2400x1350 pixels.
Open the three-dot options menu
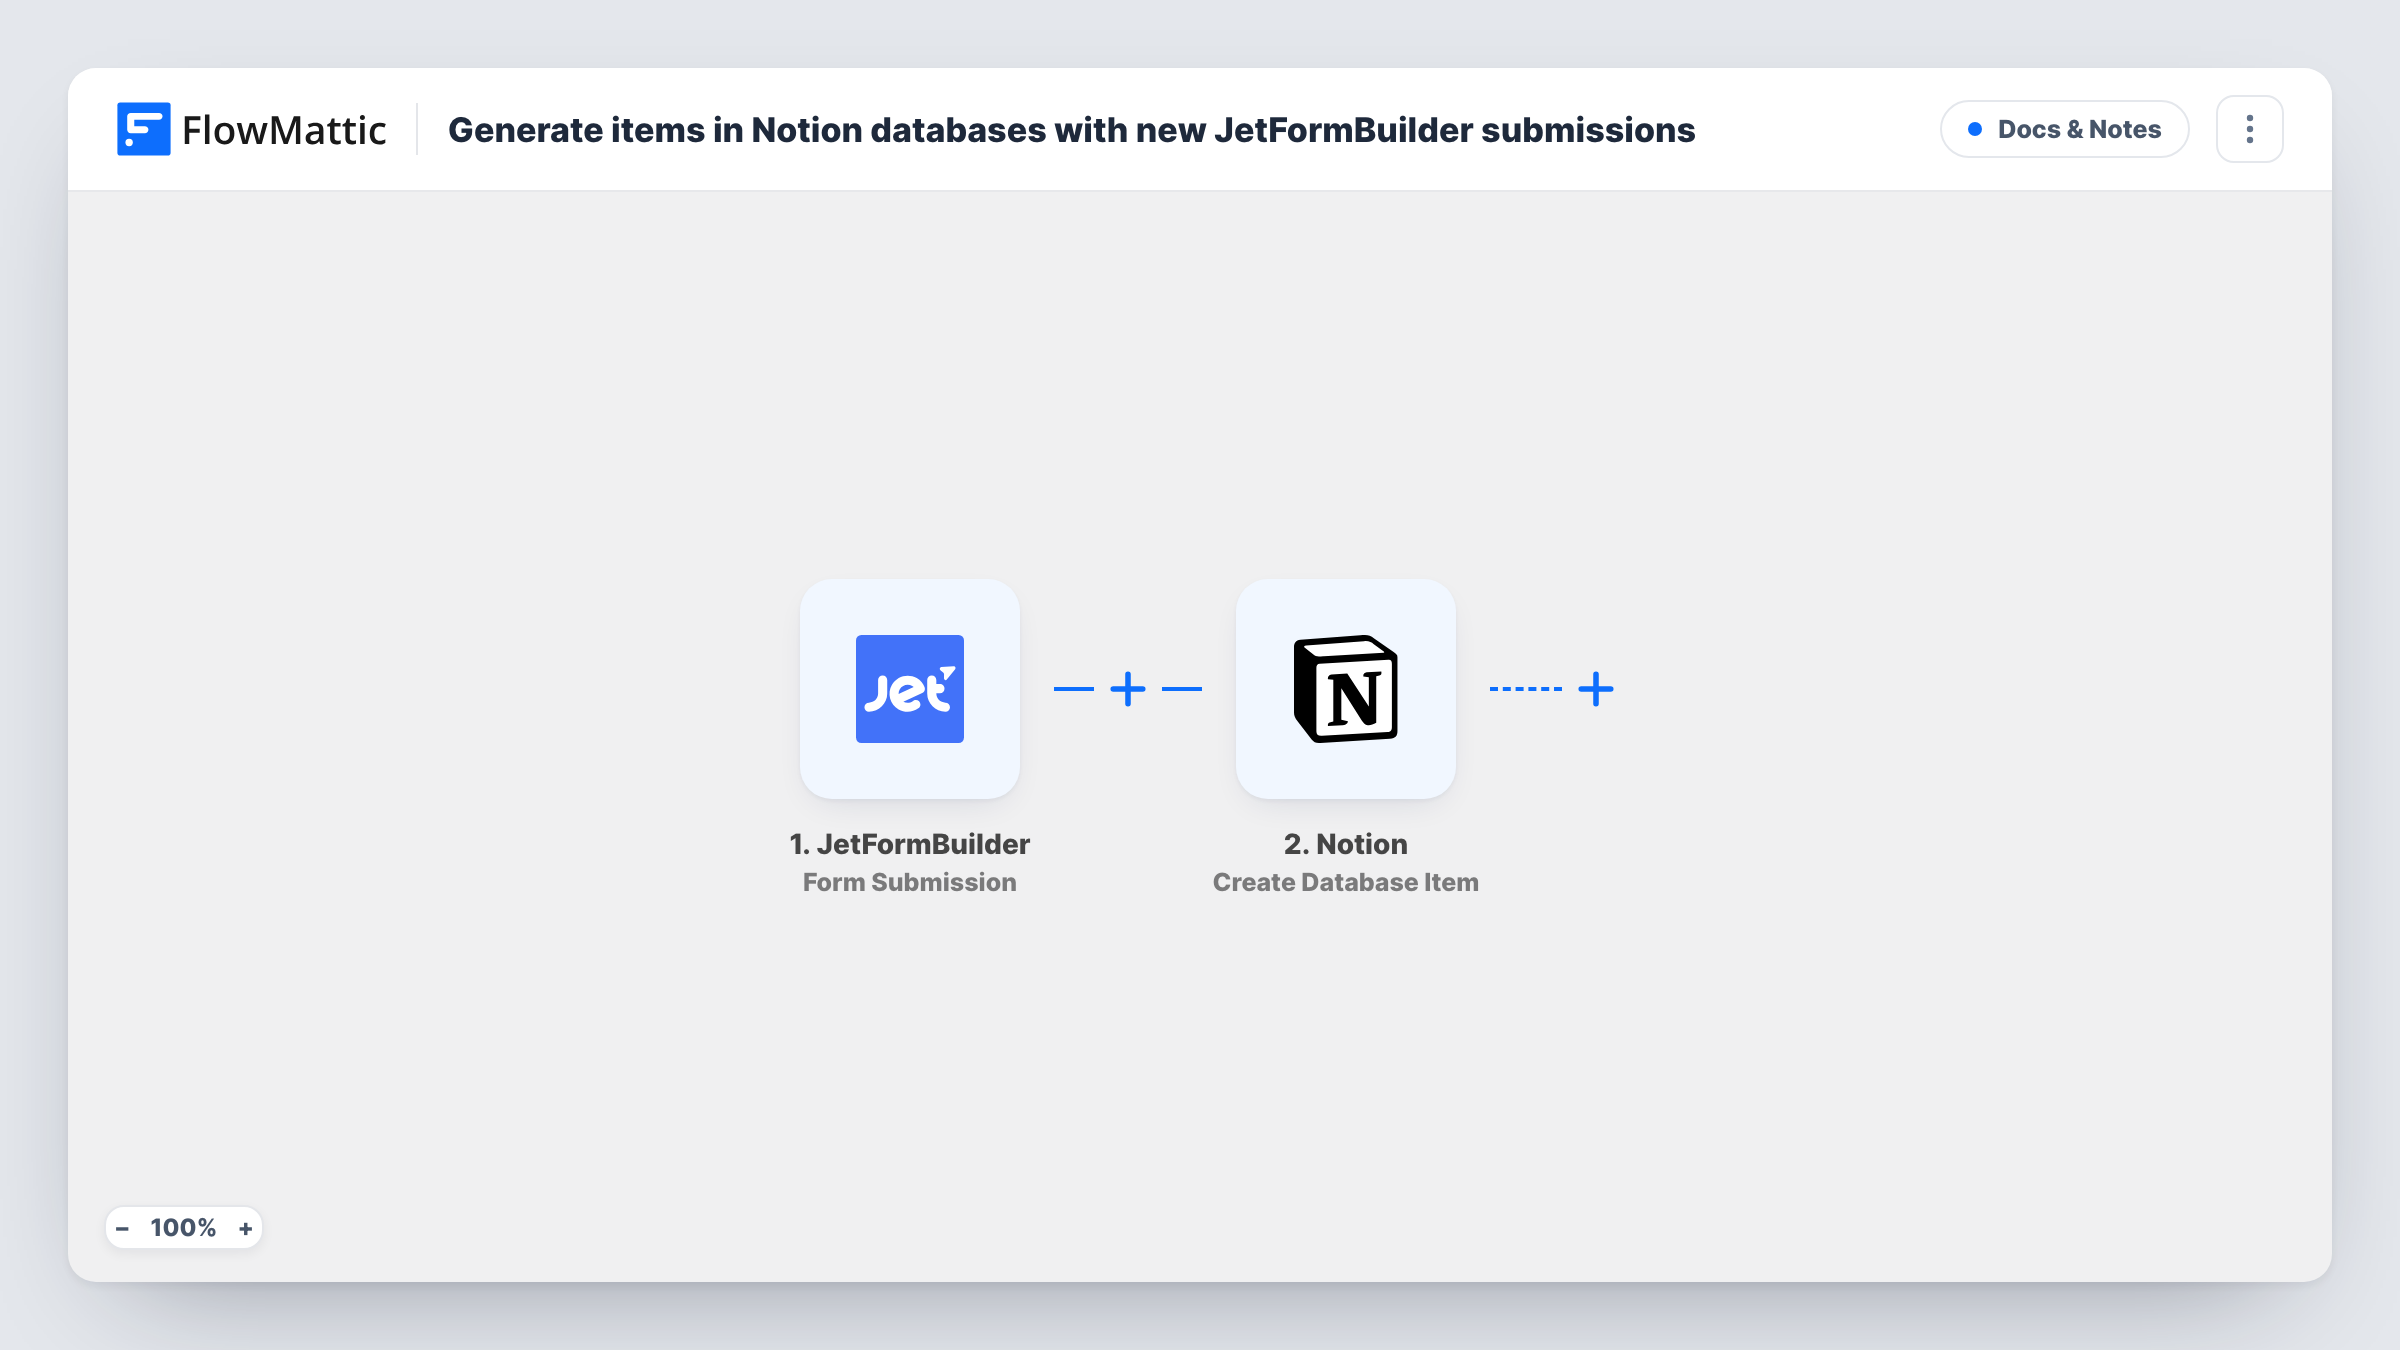(2249, 129)
